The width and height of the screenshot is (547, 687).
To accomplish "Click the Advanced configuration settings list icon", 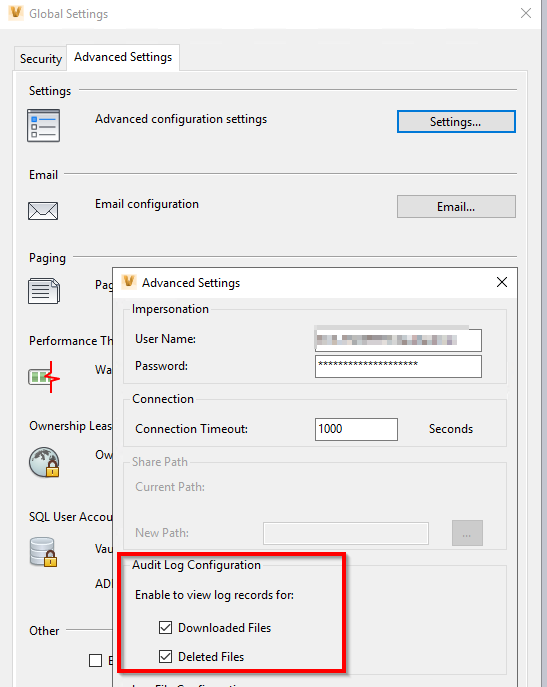I will point(43,126).
